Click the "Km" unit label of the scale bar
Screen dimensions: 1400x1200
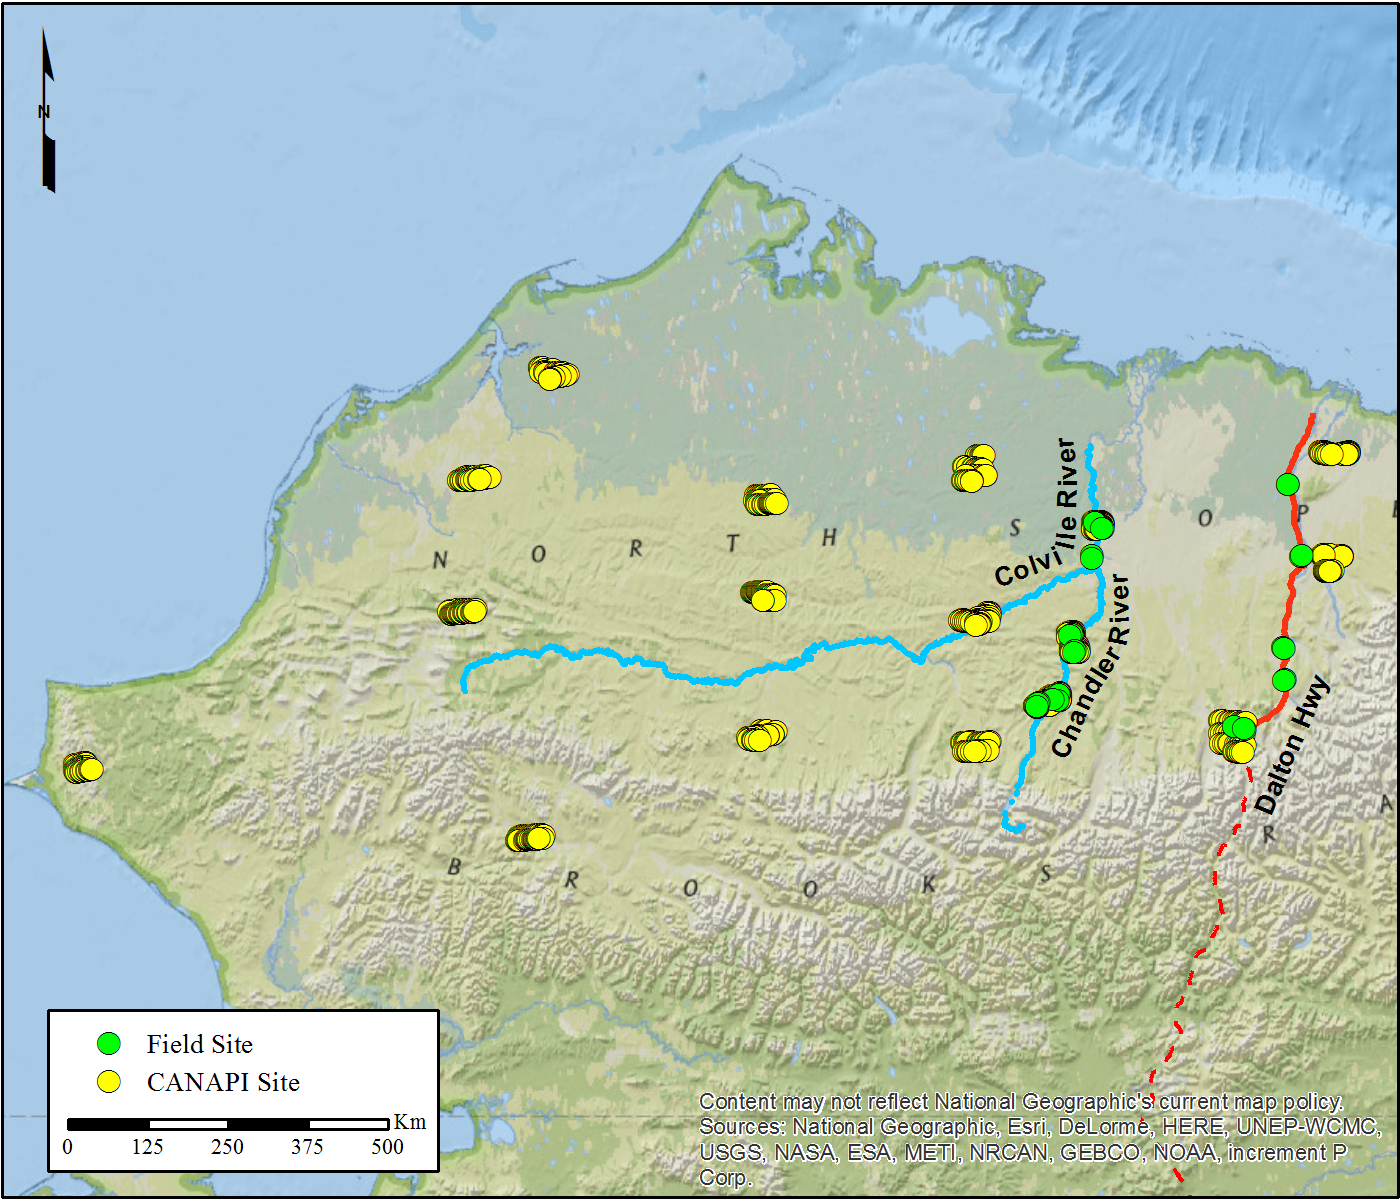410,1122
